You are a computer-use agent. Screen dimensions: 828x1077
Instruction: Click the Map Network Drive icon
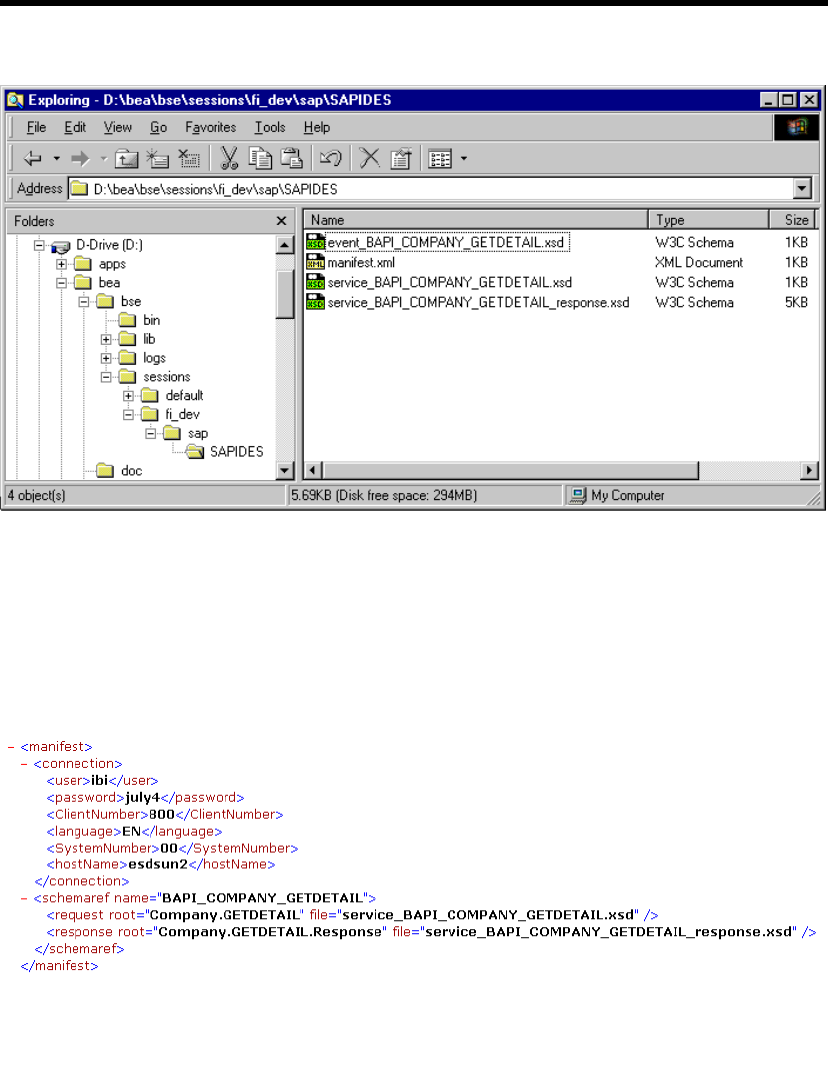pyautogui.click(x=157, y=159)
